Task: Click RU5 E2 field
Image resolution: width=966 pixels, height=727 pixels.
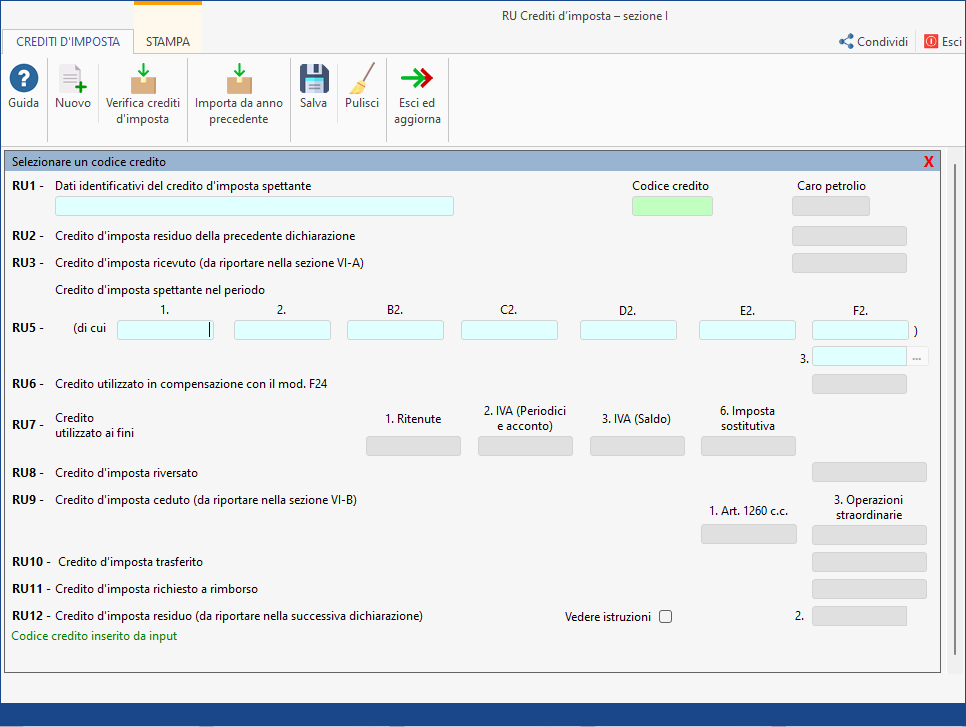Action: pyautogui.click(x=747, y=330)
